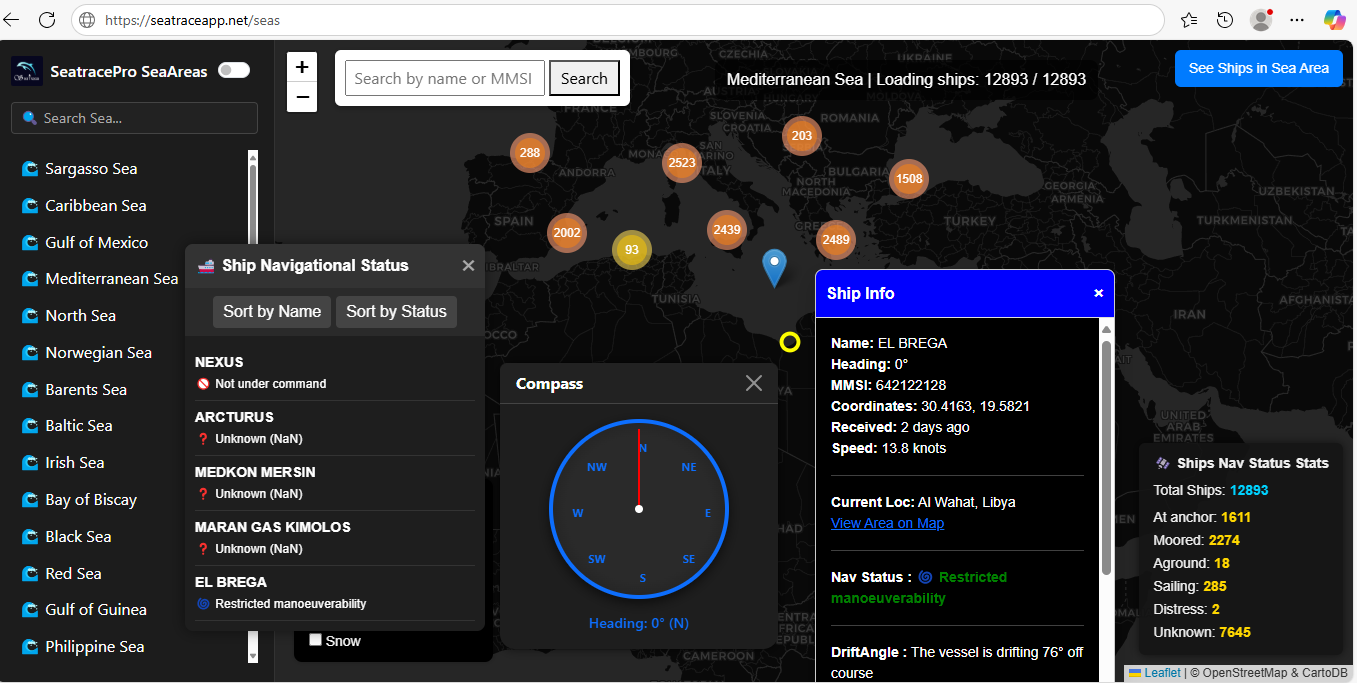Image resolution: width=1357 pixels, height=683 pixels.
Task: Click See Ships in Sea Area button
Action: pyautogui.click(x=1258, y=68)
